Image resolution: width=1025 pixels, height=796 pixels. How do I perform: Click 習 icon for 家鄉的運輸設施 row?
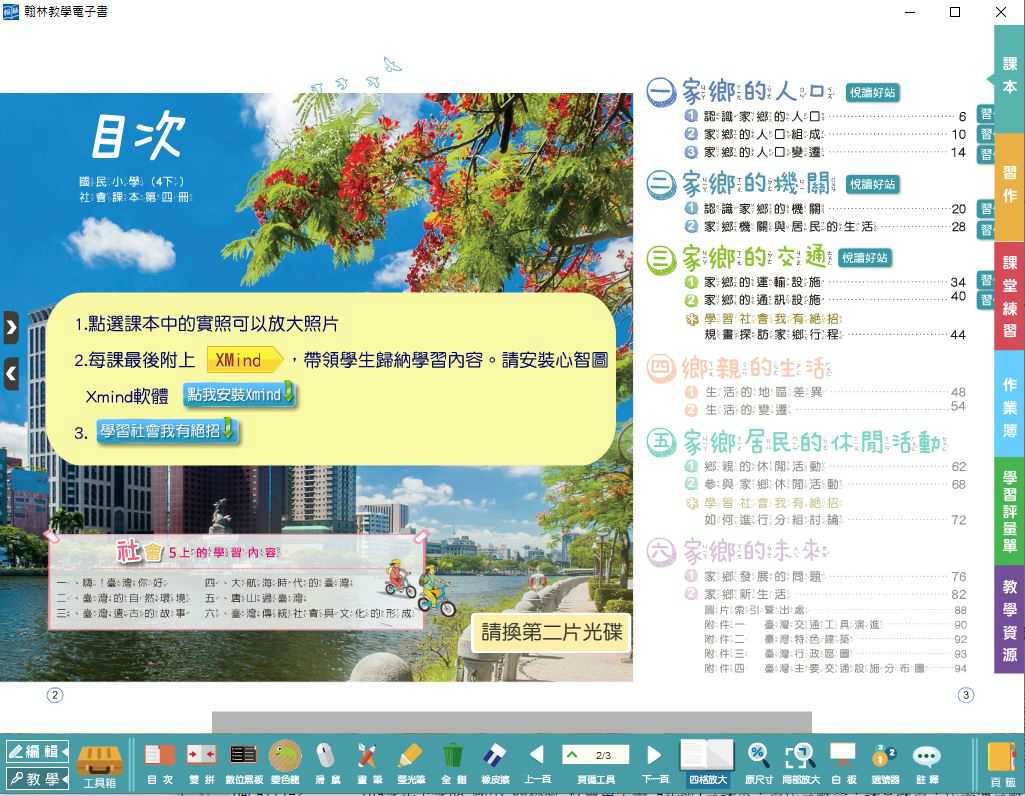(986, 280)
